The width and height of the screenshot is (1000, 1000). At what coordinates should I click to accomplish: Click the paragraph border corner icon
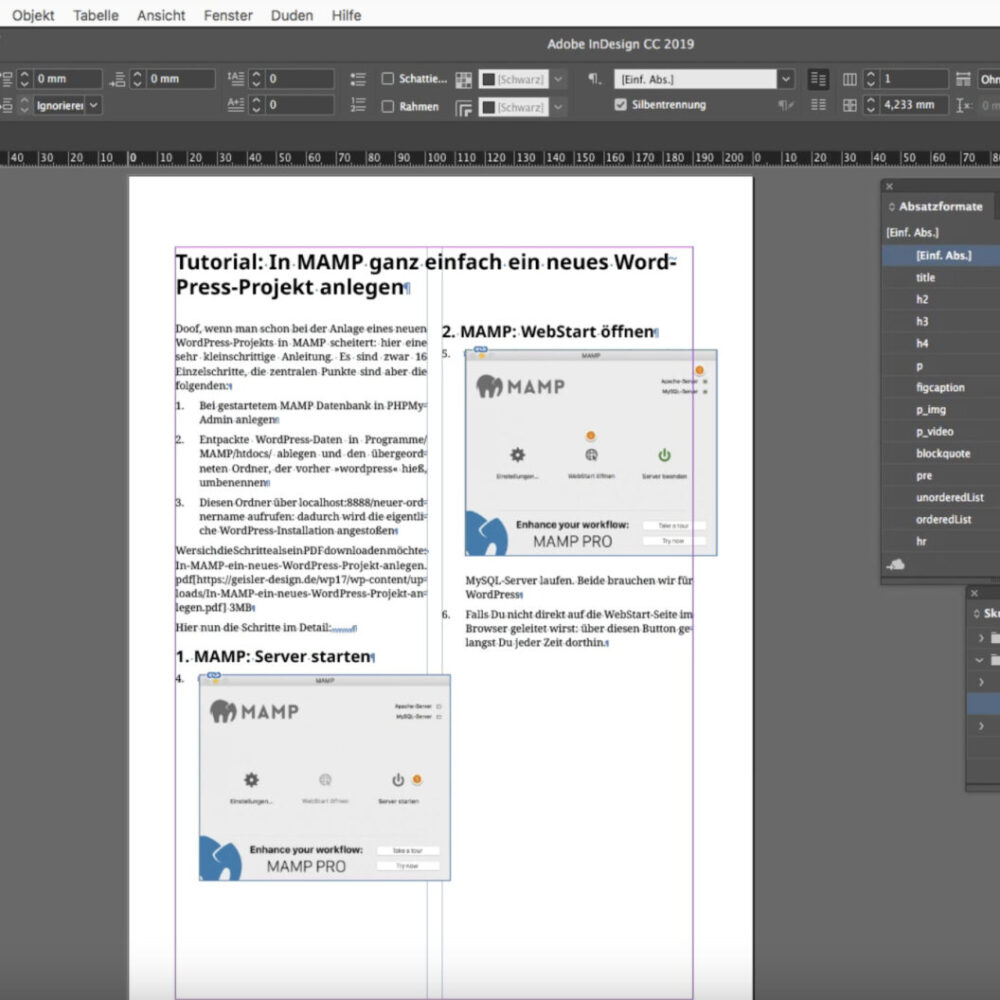pos(464,108)
